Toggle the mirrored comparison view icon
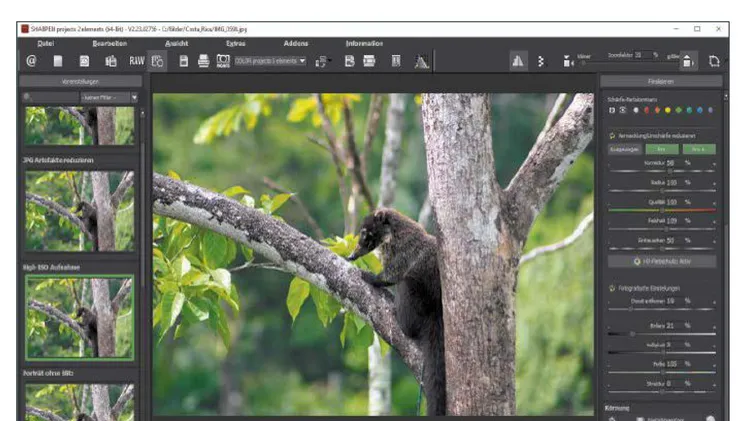This screenshot has width=750, height=421. (x=518, y=61)
